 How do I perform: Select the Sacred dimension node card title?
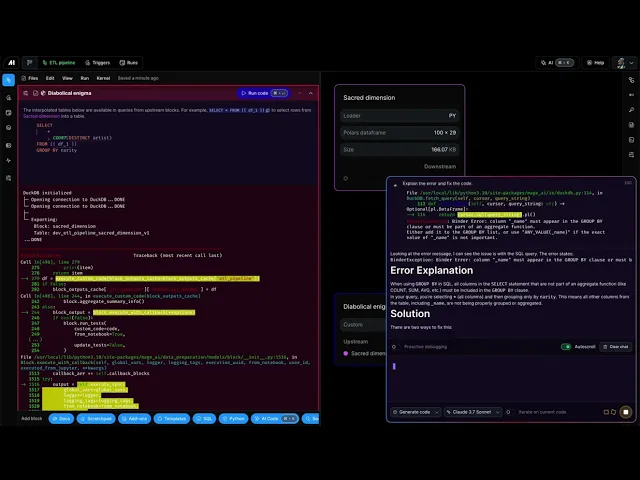pos(369,98)
